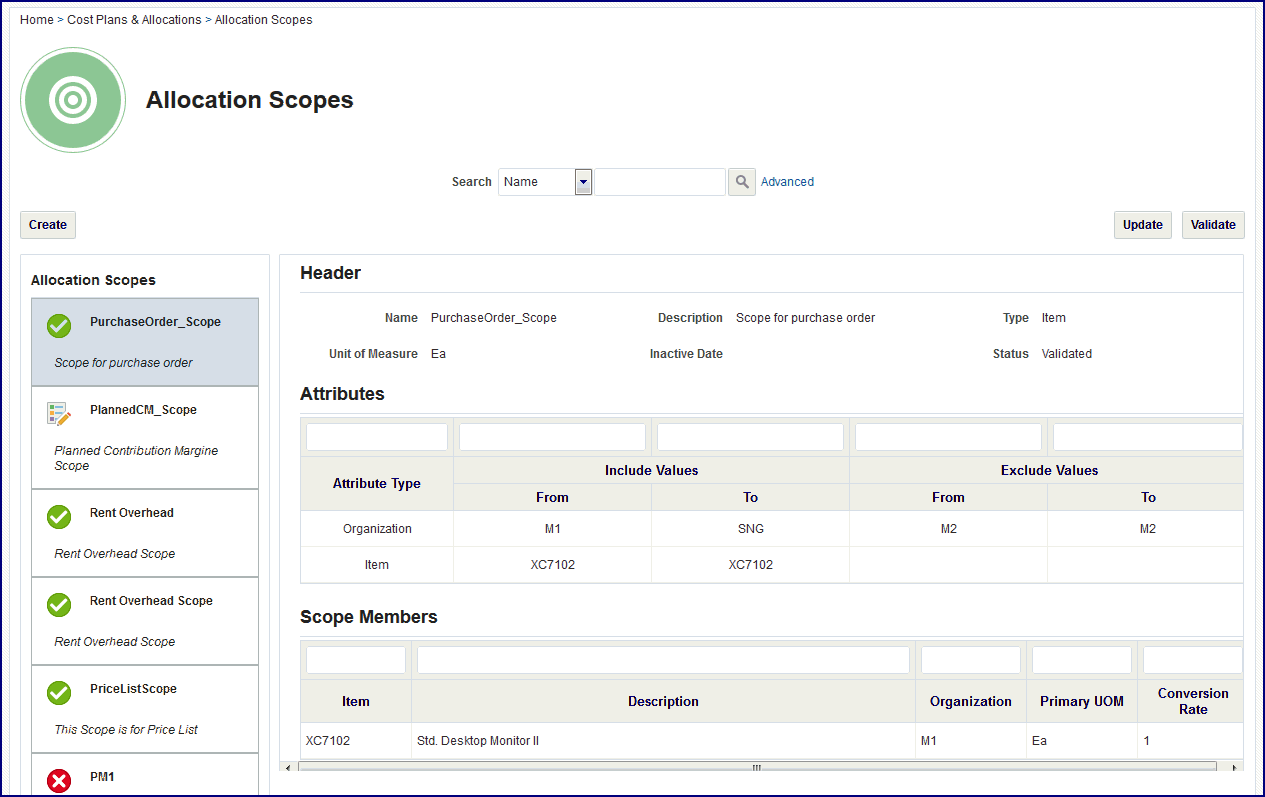Click the Update button

click(x=1142, y=225)
